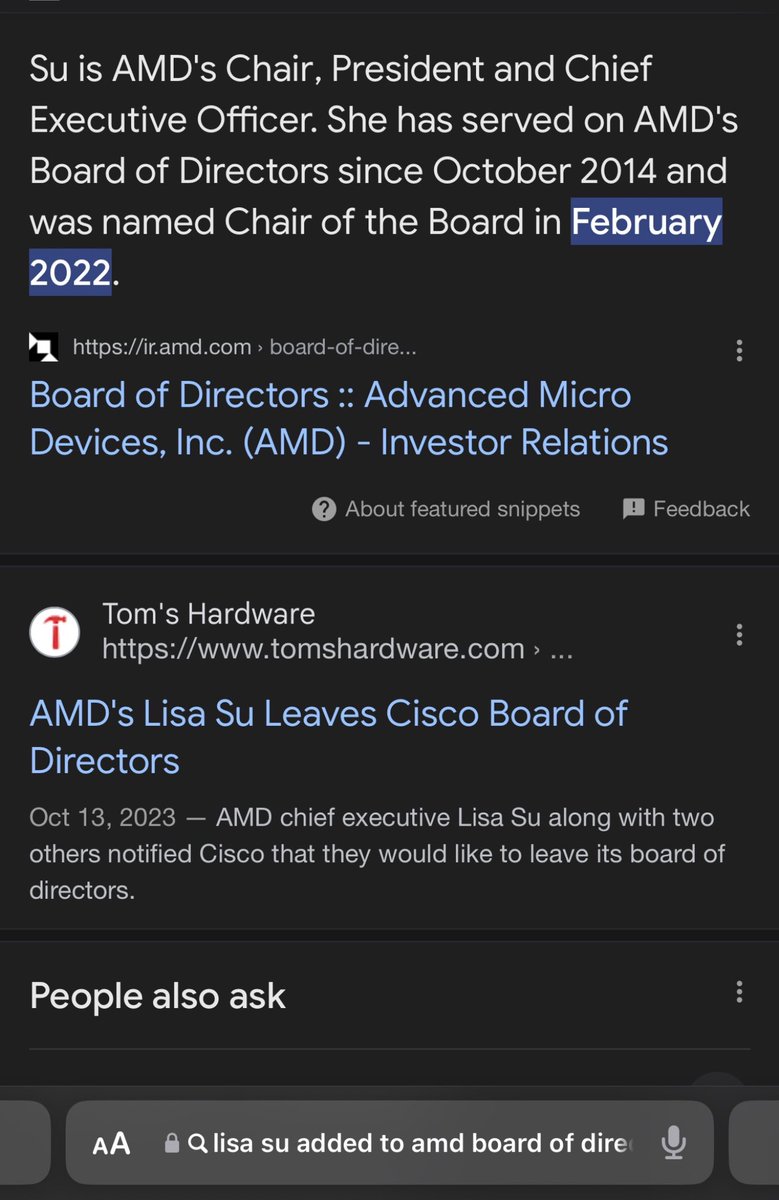Click the Feedback speech bubble icon

coord(633,509)
